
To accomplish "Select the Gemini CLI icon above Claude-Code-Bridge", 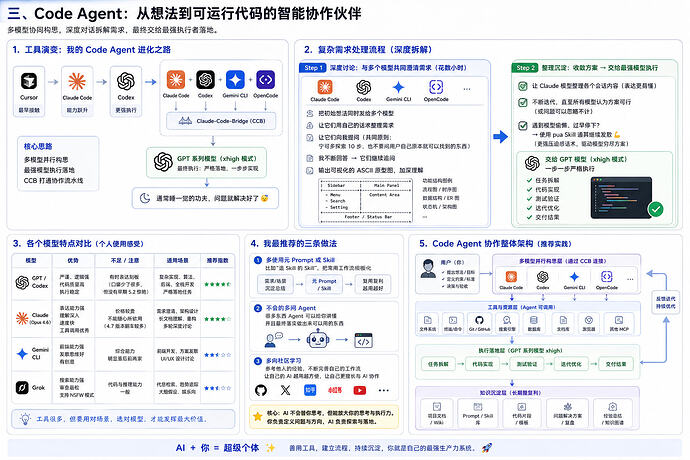I will (x=235, y=80).
